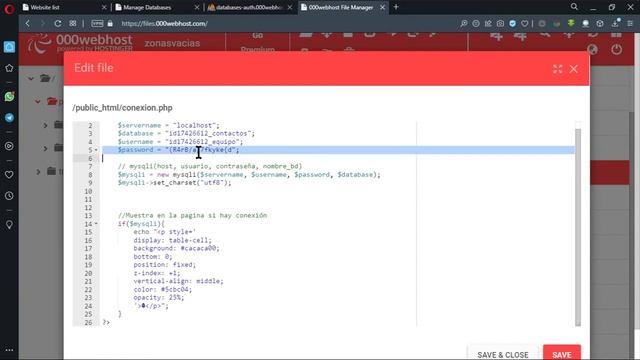Screen dimensions: 640x360
Task: Click the new mysqli connection line
Action: pyautogui.click(x=249, y=175)
